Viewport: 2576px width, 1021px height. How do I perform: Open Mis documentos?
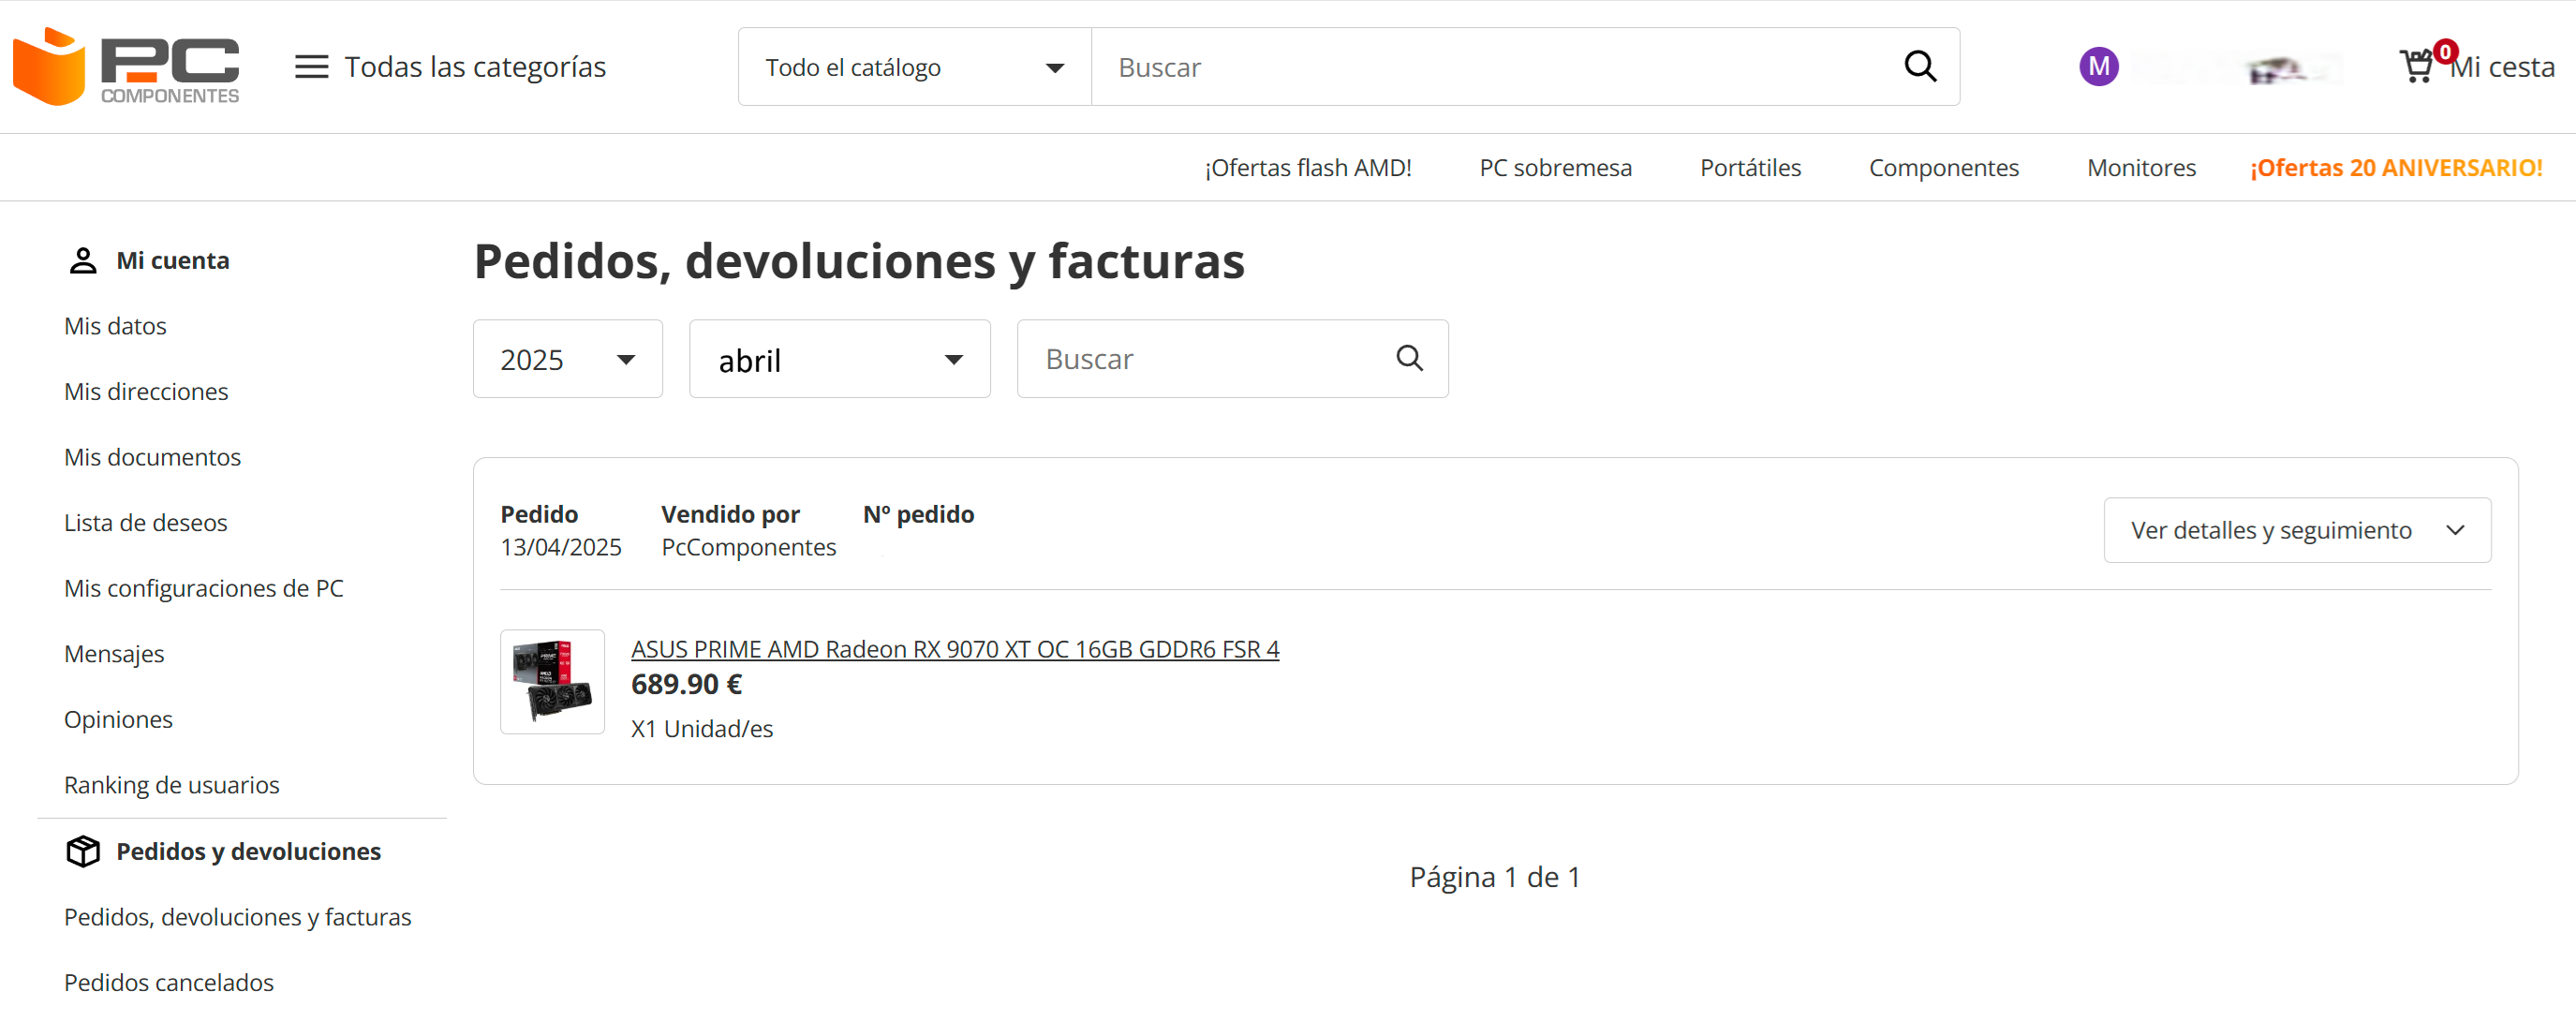152,457
